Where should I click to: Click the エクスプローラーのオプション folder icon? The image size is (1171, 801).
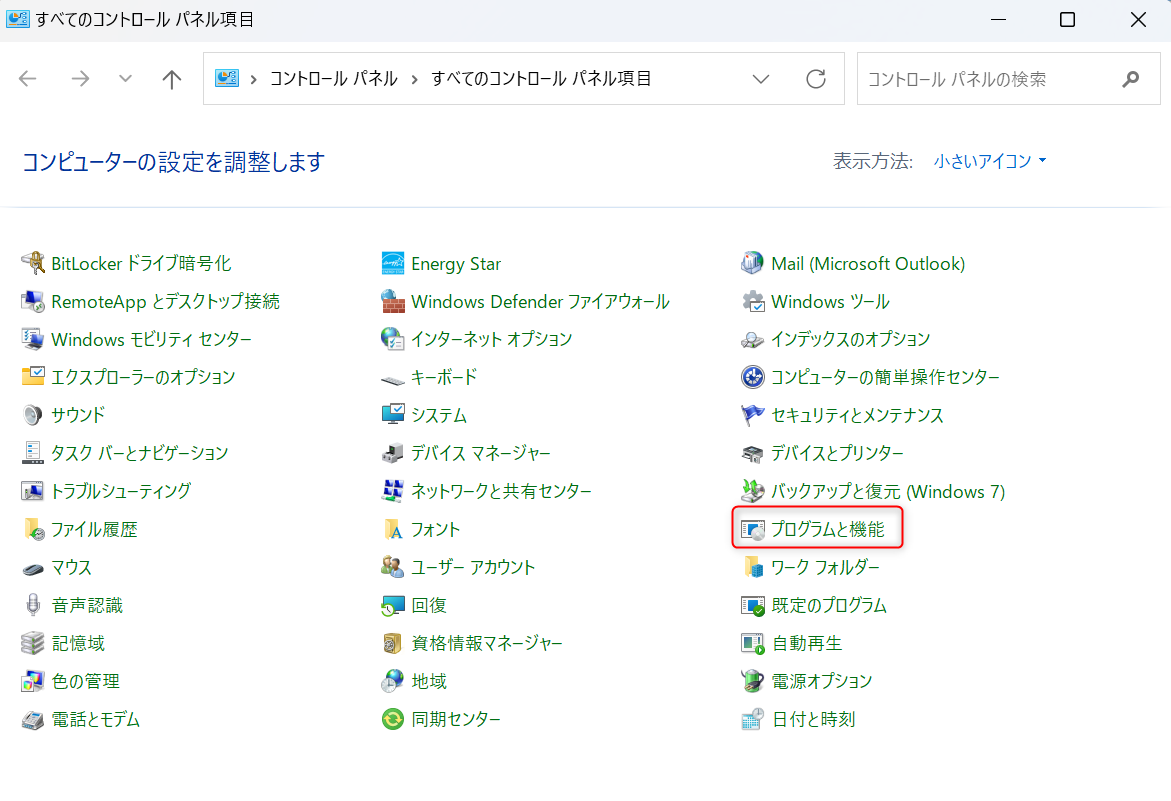pos(32,377)
